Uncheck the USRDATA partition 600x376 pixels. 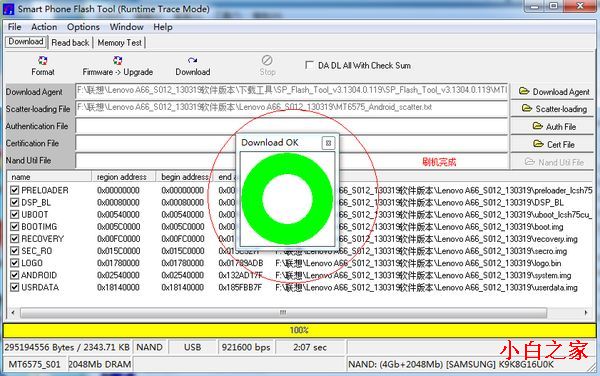click(15, 287)
